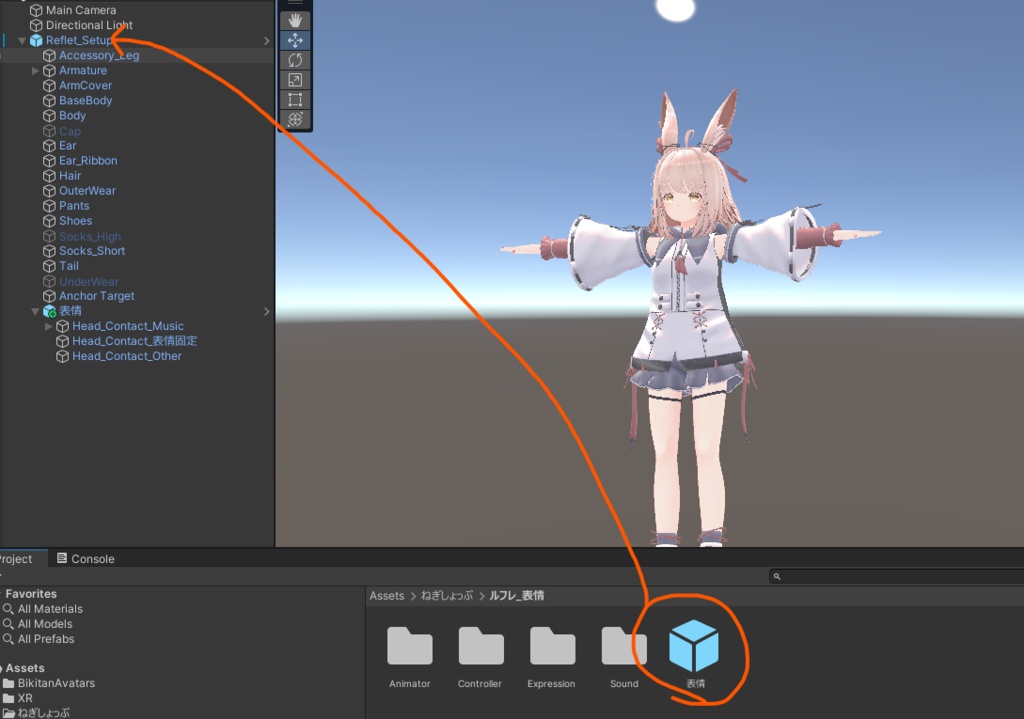Select Ear object in hierarchy
Screen dimensions: 1024x719
pyautogui.click(x=67, y=146)
